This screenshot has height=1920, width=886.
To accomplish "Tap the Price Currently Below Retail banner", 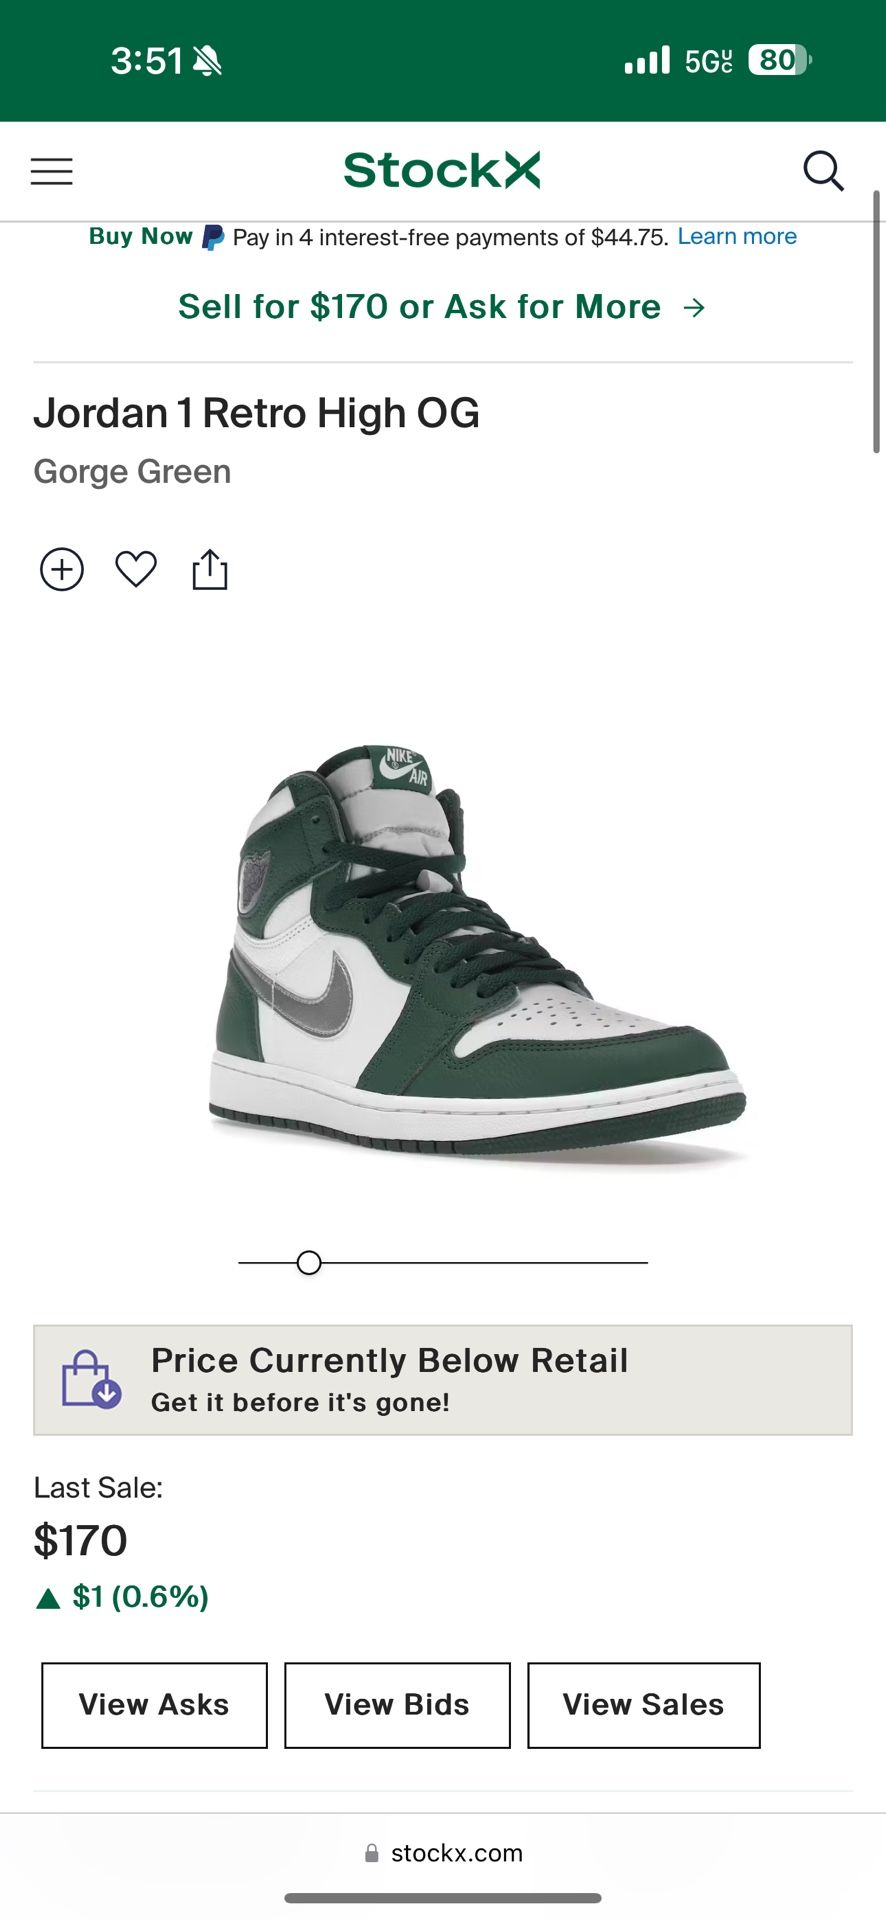I will (x=442, y=1380).
